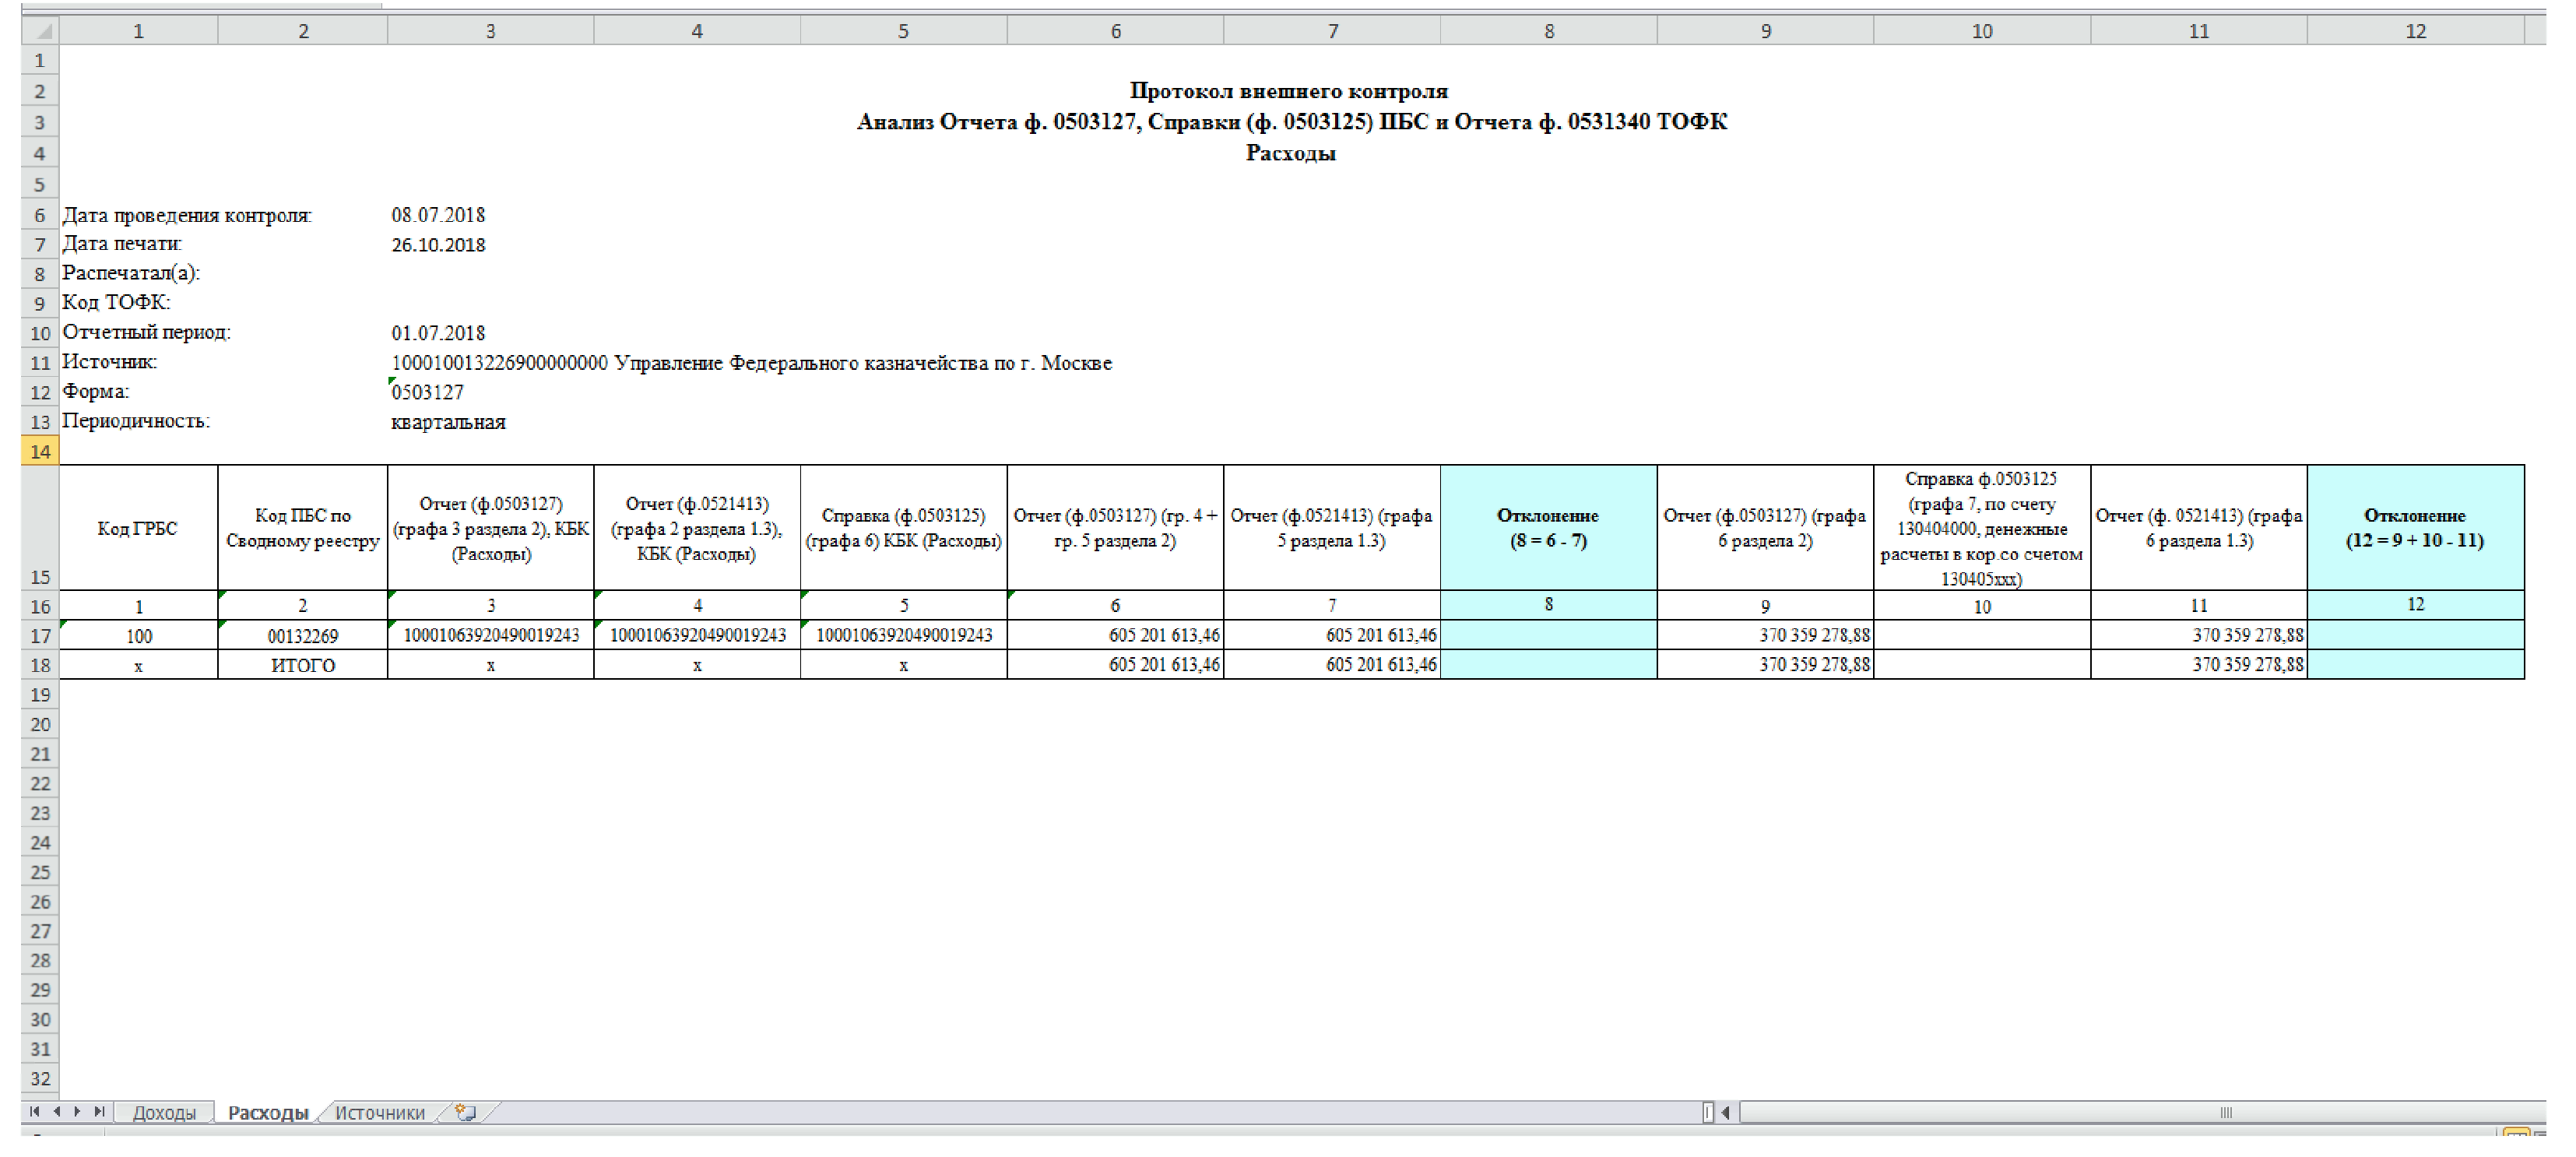Click the tab bar split handle
This screenshot has width=2576, height=1157.
(1707, 1112)
